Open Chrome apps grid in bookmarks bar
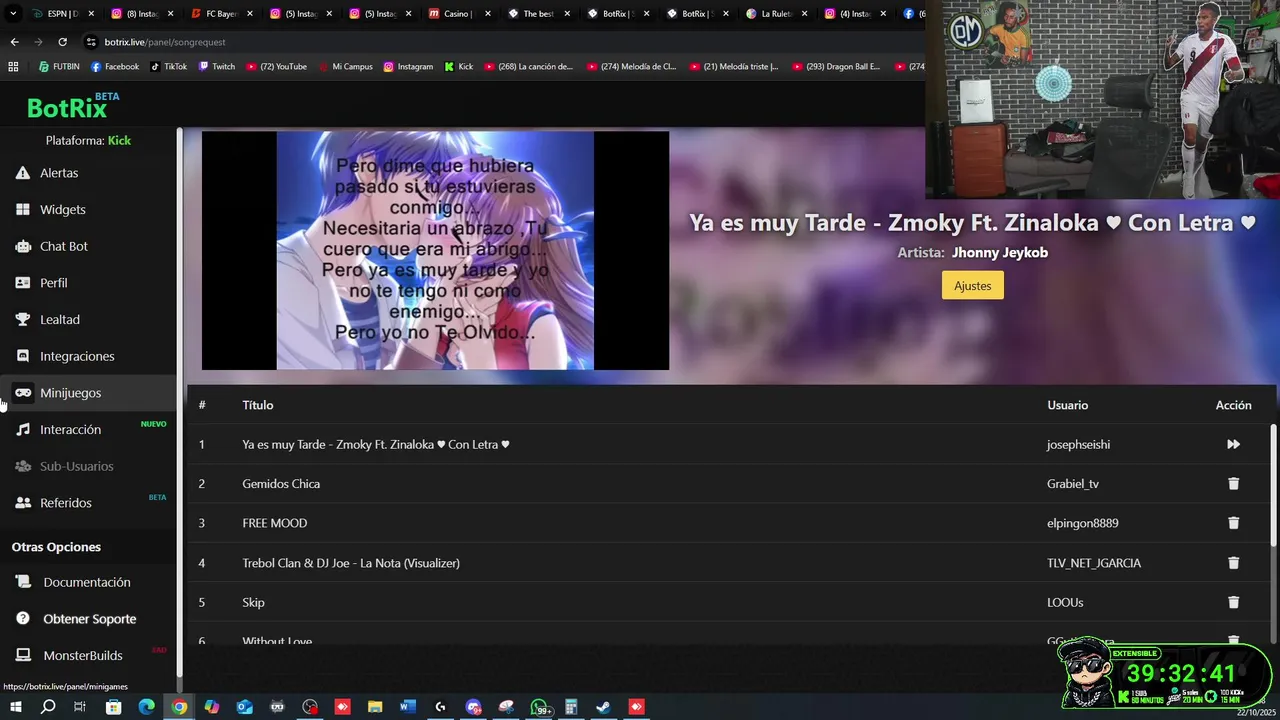 [13, 67]
